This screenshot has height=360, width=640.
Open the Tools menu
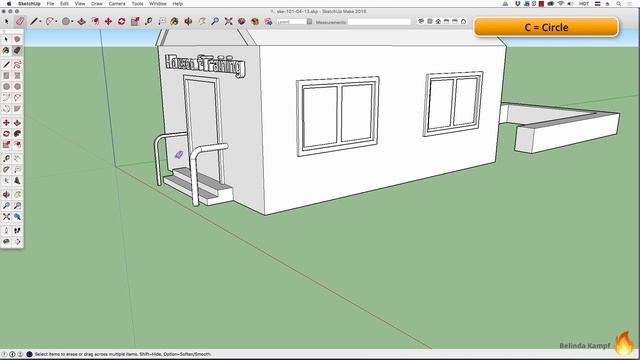coord(137,4)
